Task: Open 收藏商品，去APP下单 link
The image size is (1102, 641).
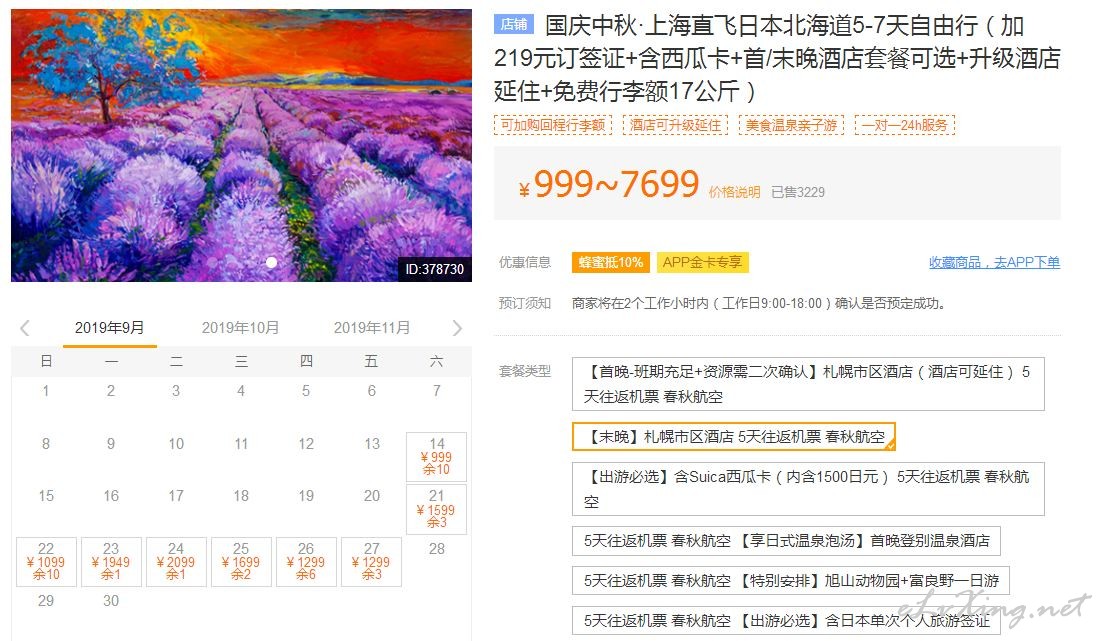Action: 994,262
